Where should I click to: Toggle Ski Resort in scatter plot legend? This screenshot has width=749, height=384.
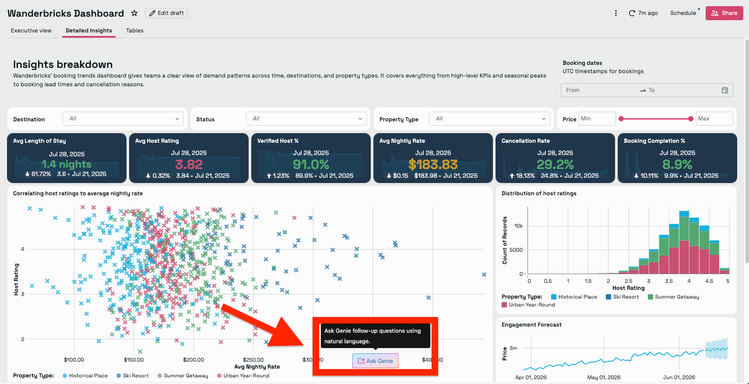coord(134,376)
